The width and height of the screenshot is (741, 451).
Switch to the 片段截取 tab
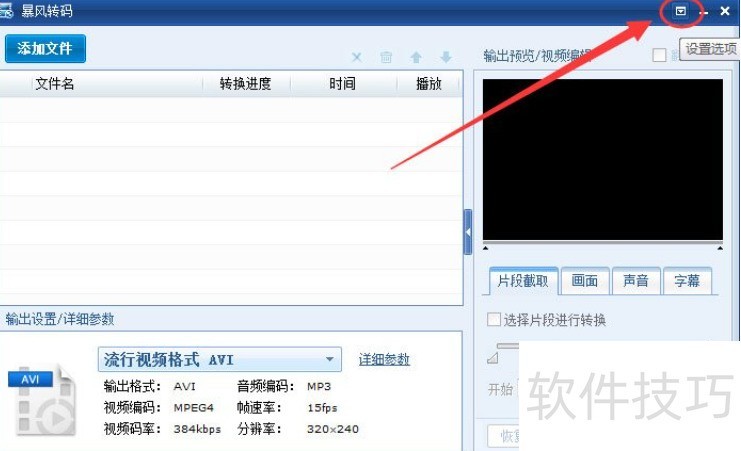click(x=523, y=281)
